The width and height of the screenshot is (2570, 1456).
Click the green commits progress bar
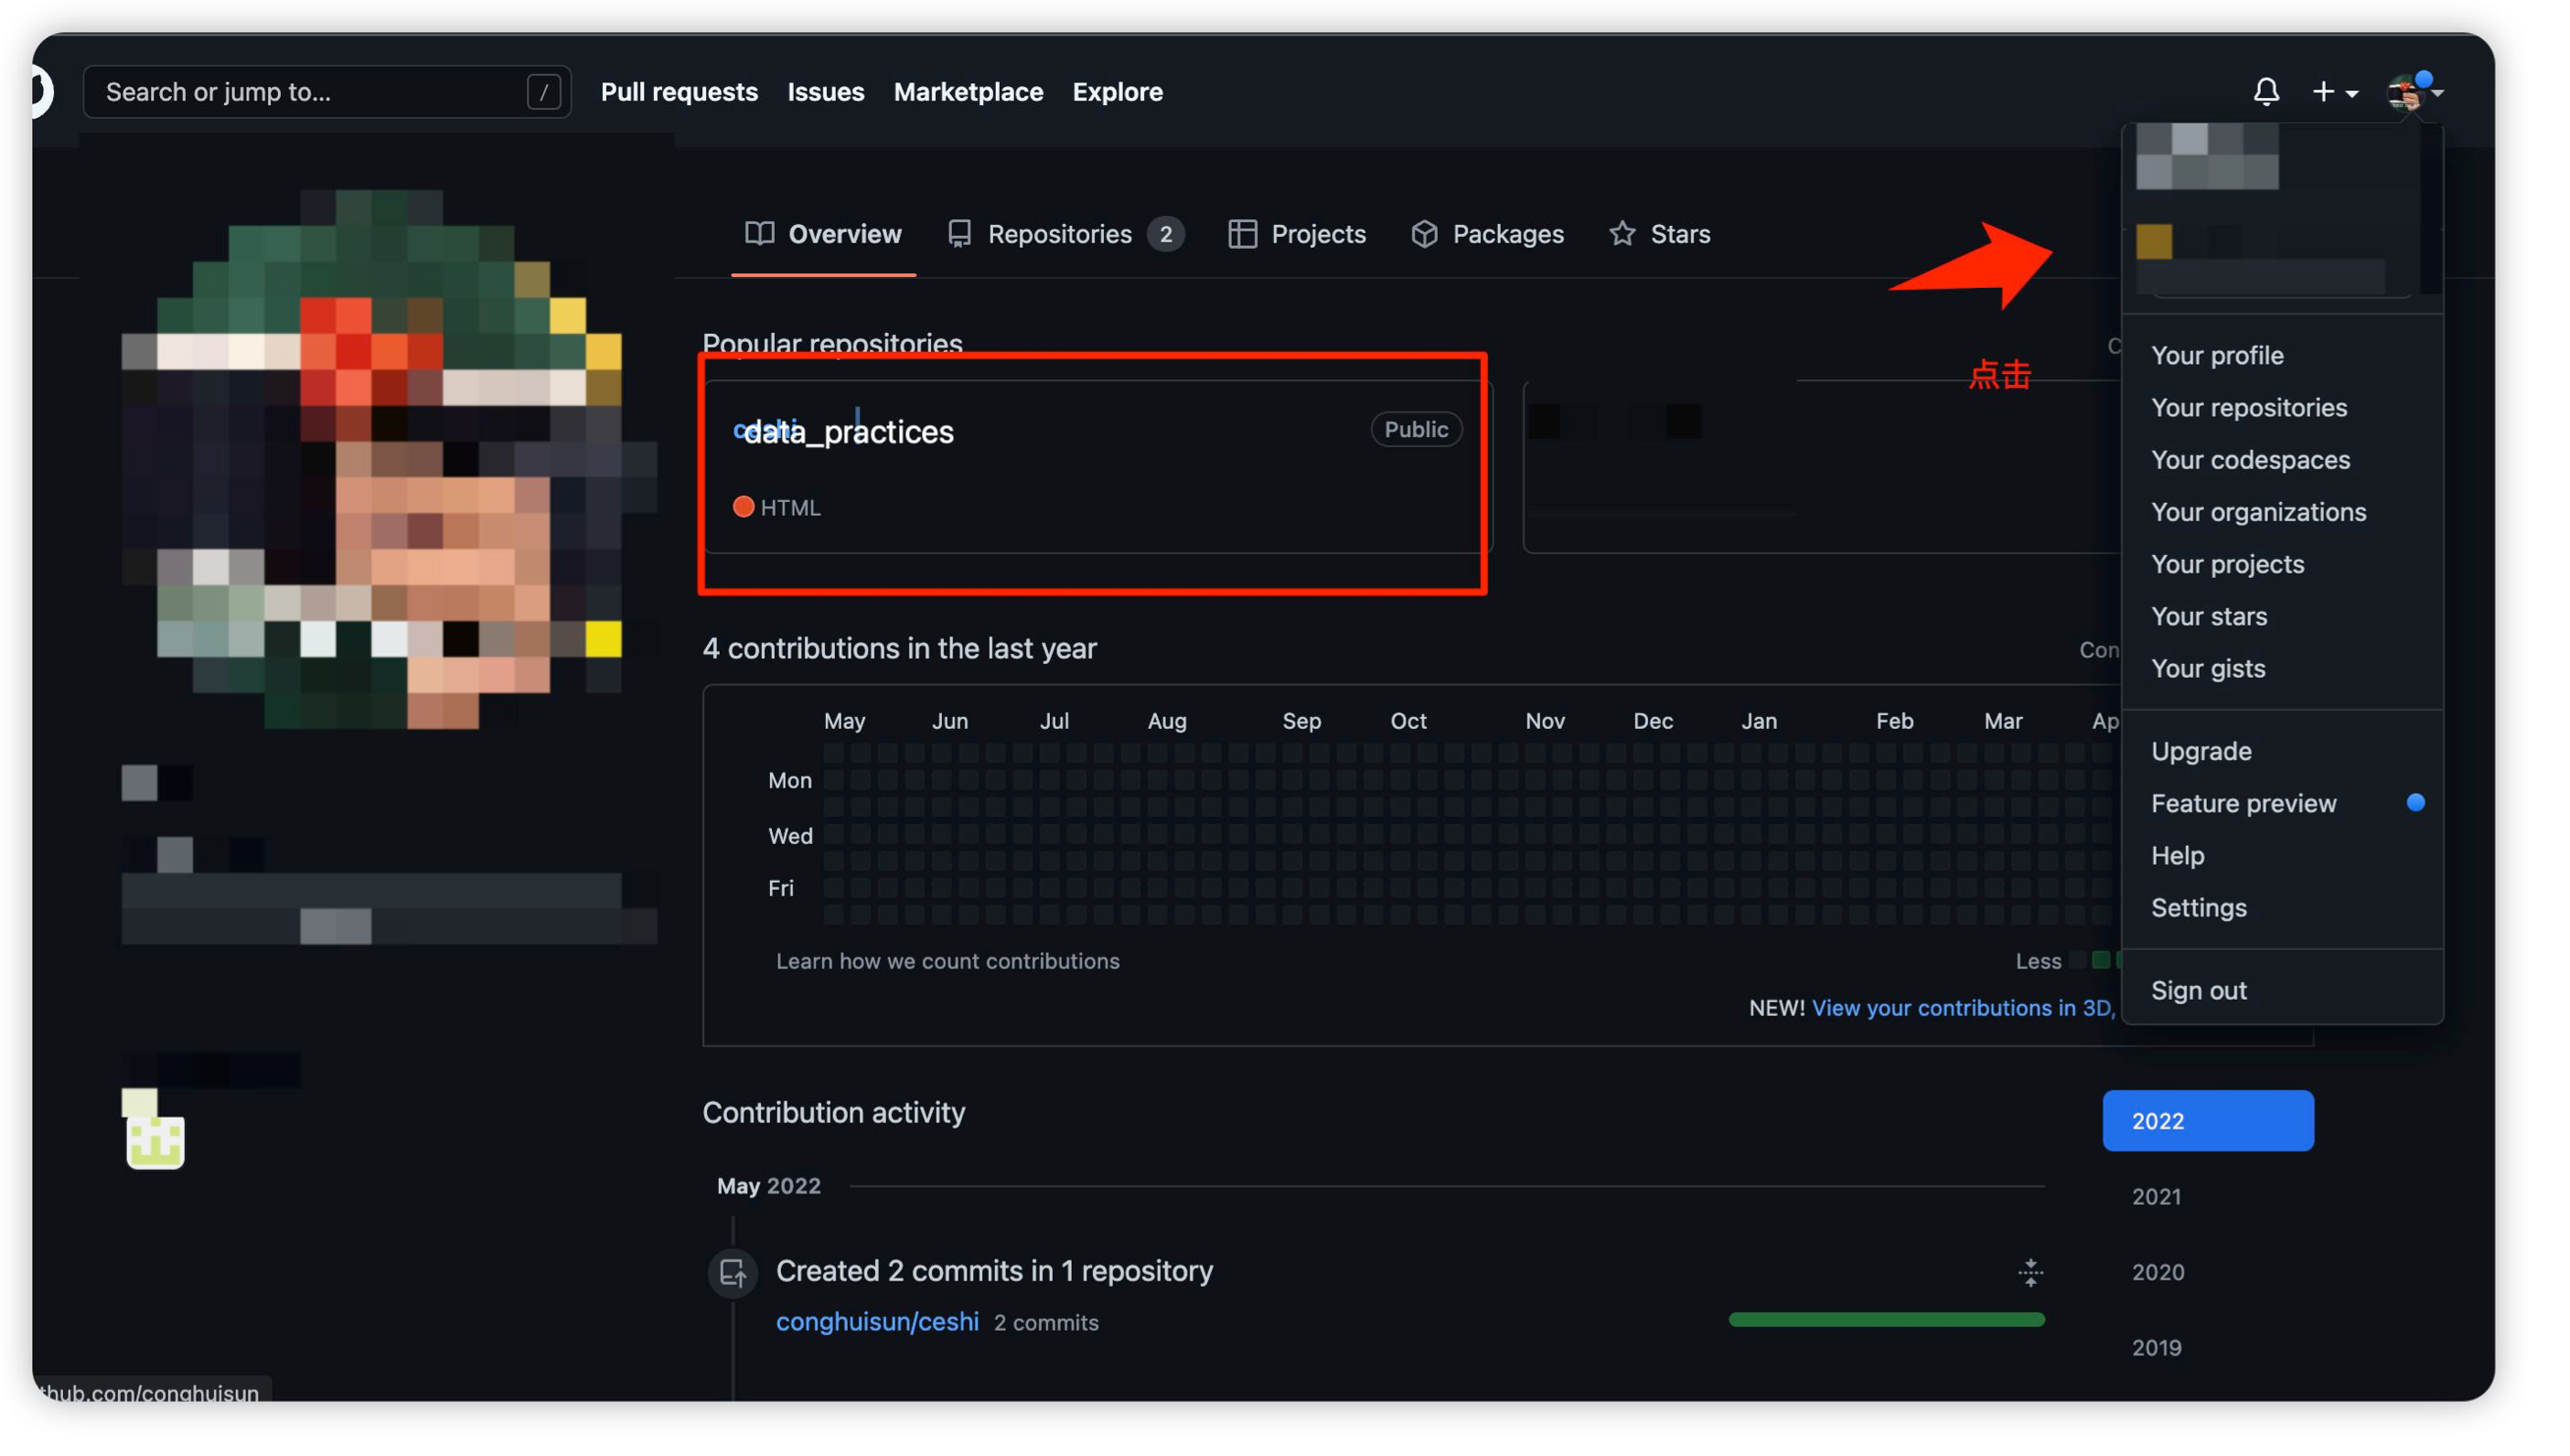coord(1886,1319)
